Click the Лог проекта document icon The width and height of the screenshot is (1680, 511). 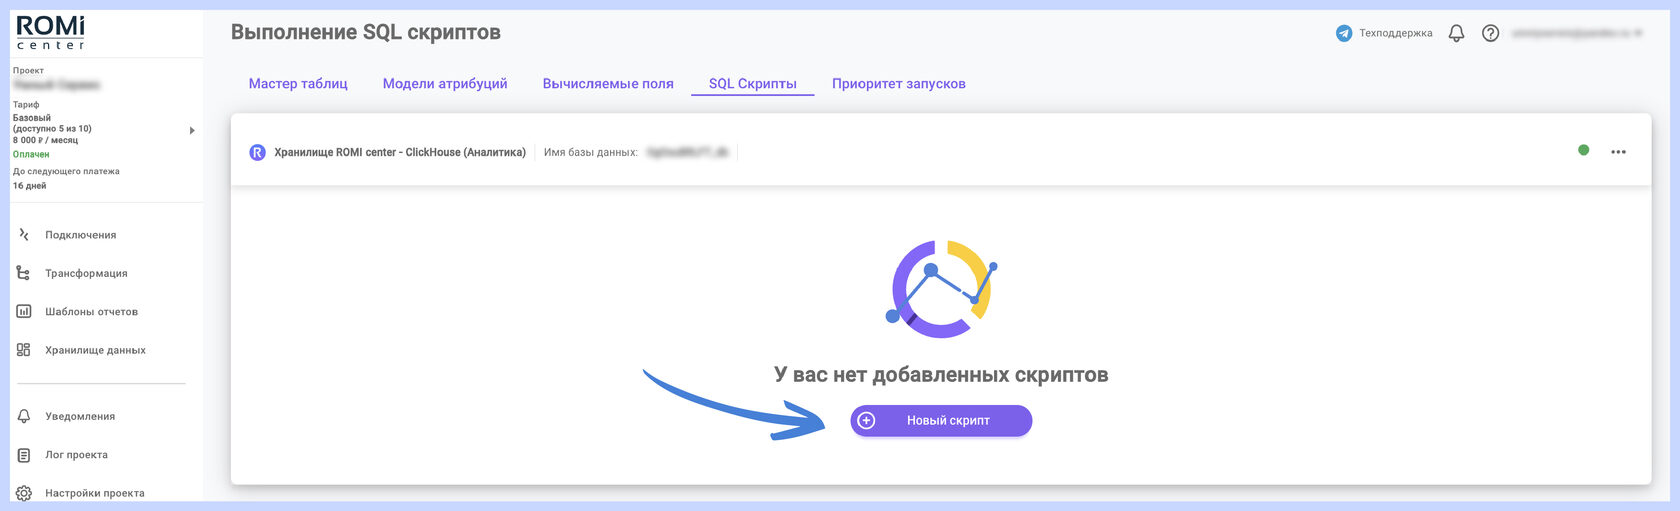(x=24, y=455)
